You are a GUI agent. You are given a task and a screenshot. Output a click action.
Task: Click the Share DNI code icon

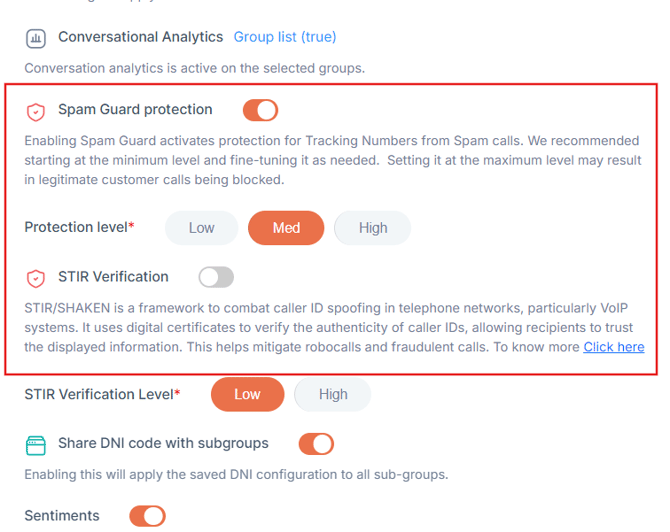pos(36,445)
